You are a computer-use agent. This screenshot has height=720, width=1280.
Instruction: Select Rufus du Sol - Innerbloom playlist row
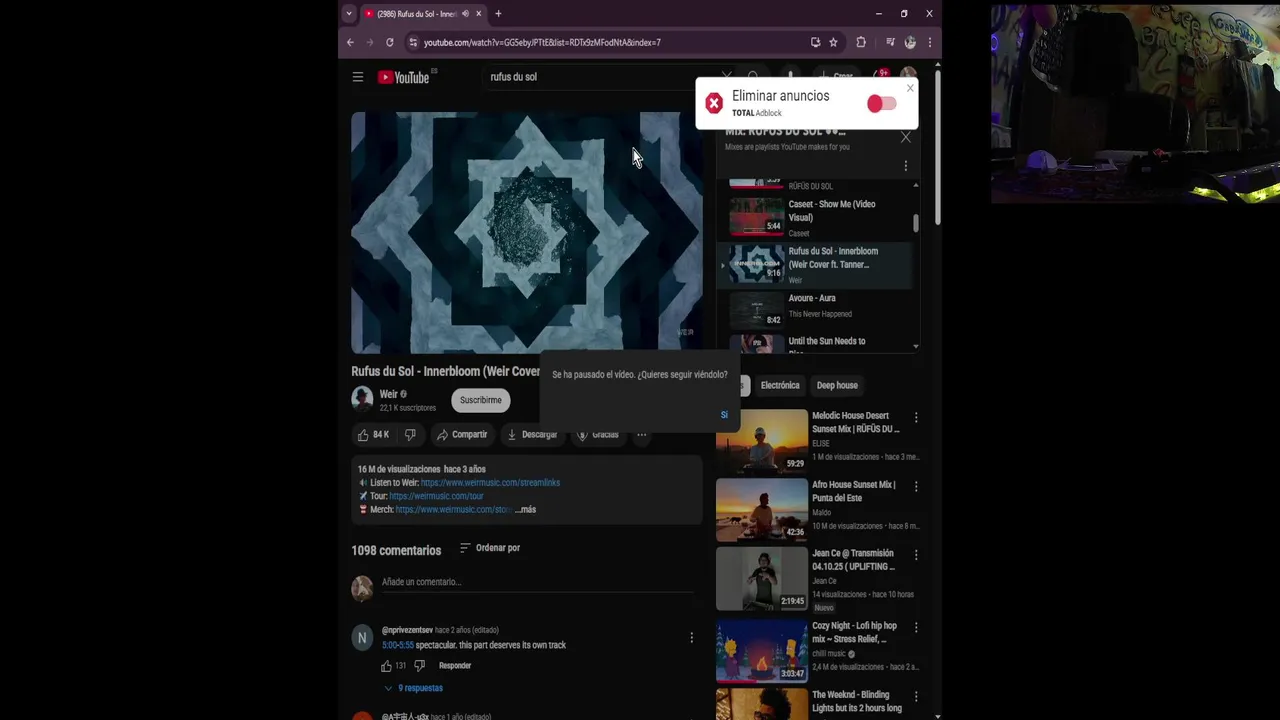pyautogui.click(x=815, y=264)
